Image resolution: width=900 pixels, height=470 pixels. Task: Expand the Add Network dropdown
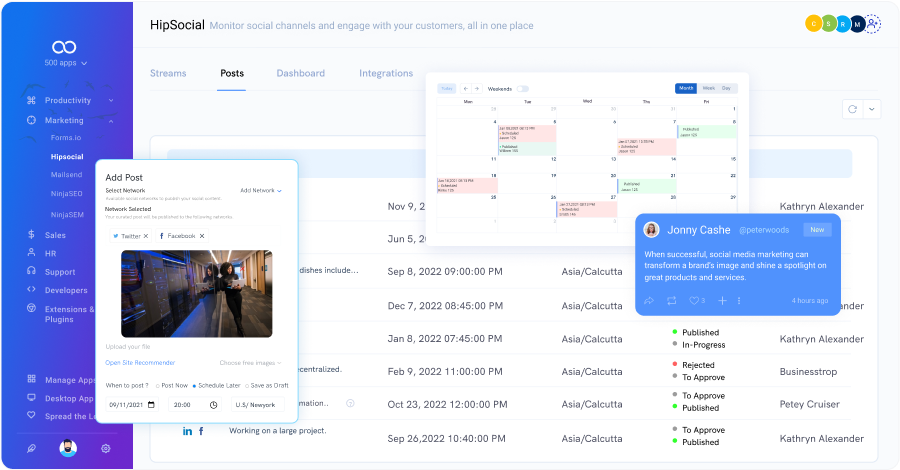tap(261, 190)
